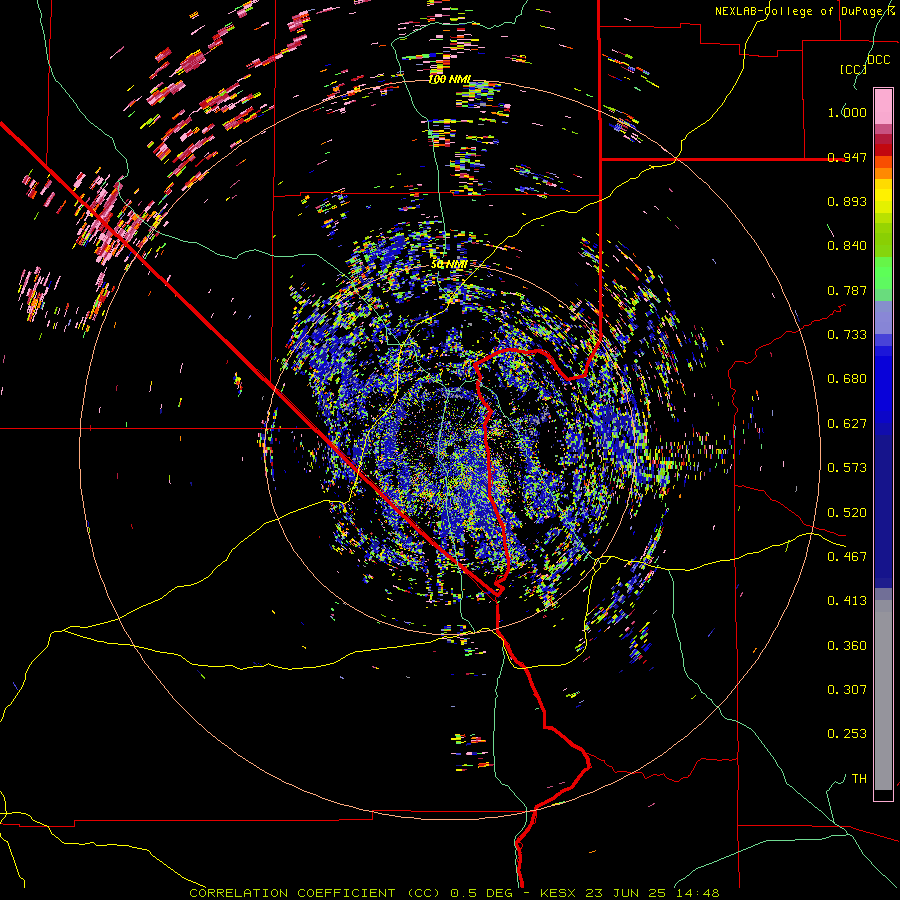Click the 0.680 scale value

[x=847, y=379]
